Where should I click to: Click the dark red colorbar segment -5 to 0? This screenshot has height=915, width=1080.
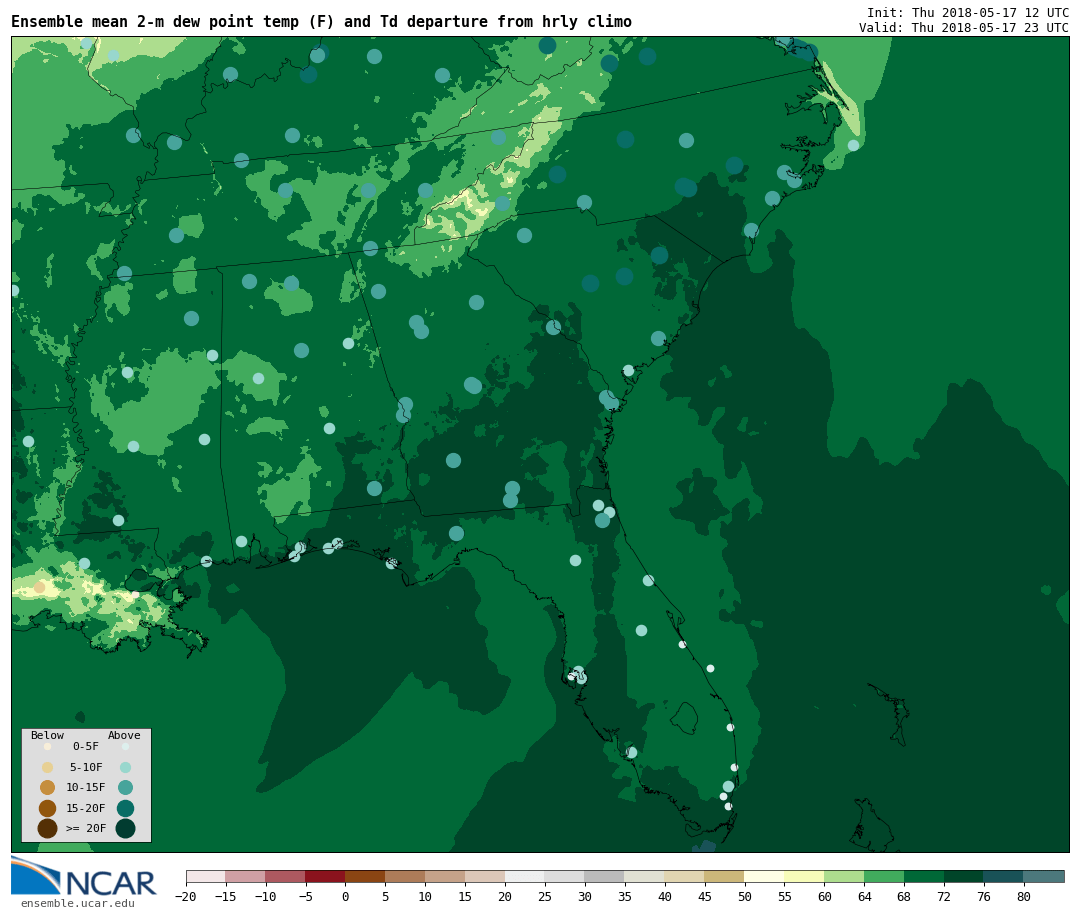pos(326,876)
